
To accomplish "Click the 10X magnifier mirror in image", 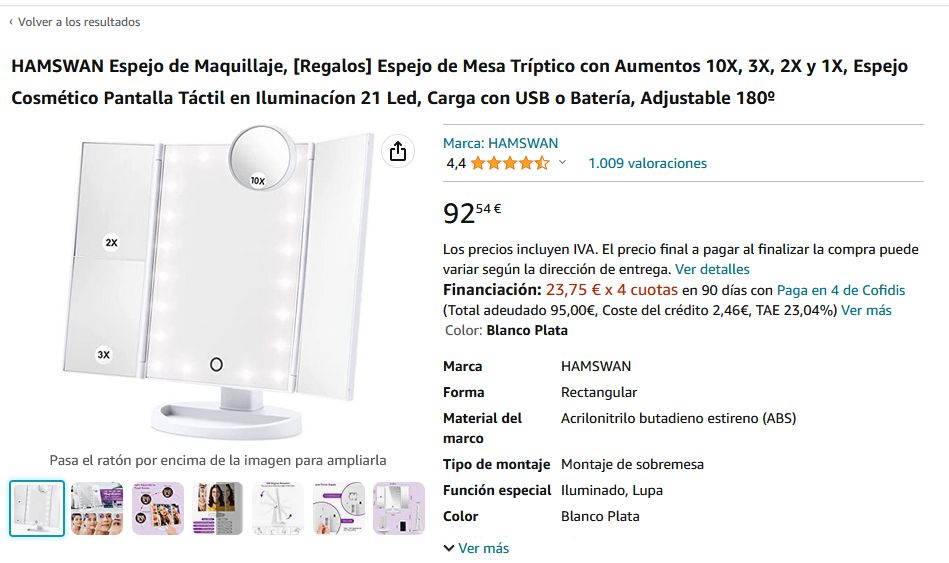I will (262, 157).
